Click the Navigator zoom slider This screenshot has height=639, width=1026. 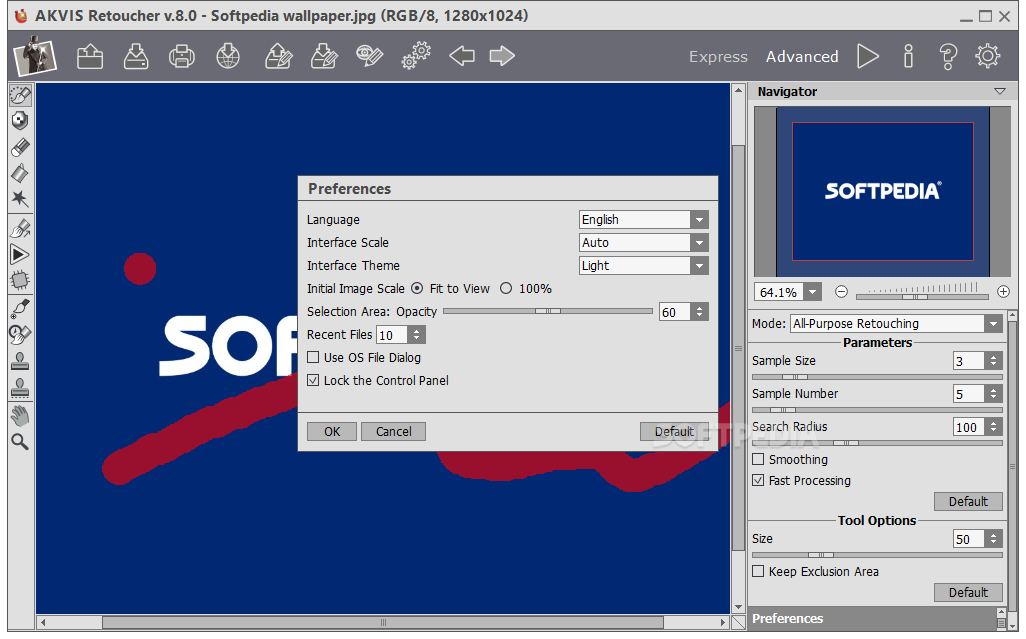click(x=922, y=297)
